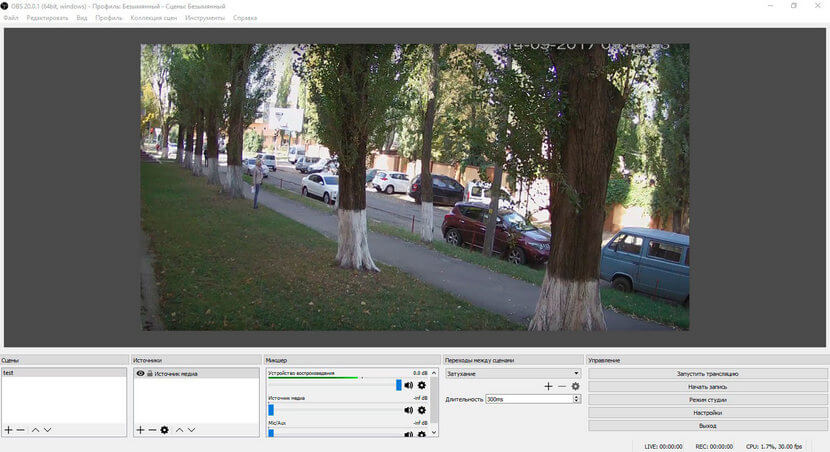The image size is (830, 452).
Task: Click the Устройство воспроизведения channel label
Action: coord(301,373)
